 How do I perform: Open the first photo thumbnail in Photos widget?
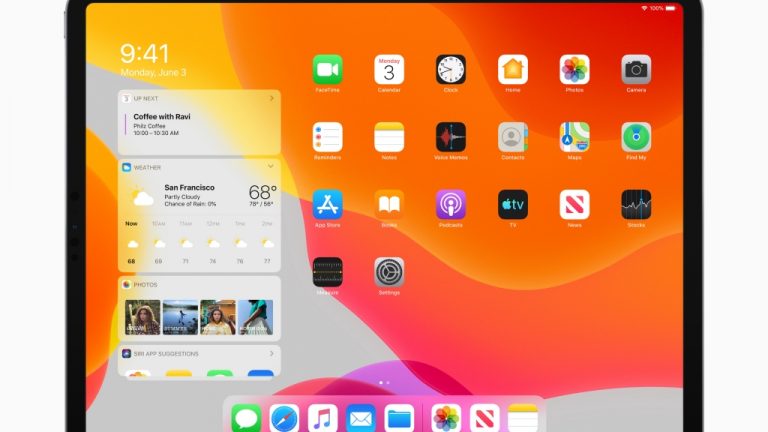[143, 317]
